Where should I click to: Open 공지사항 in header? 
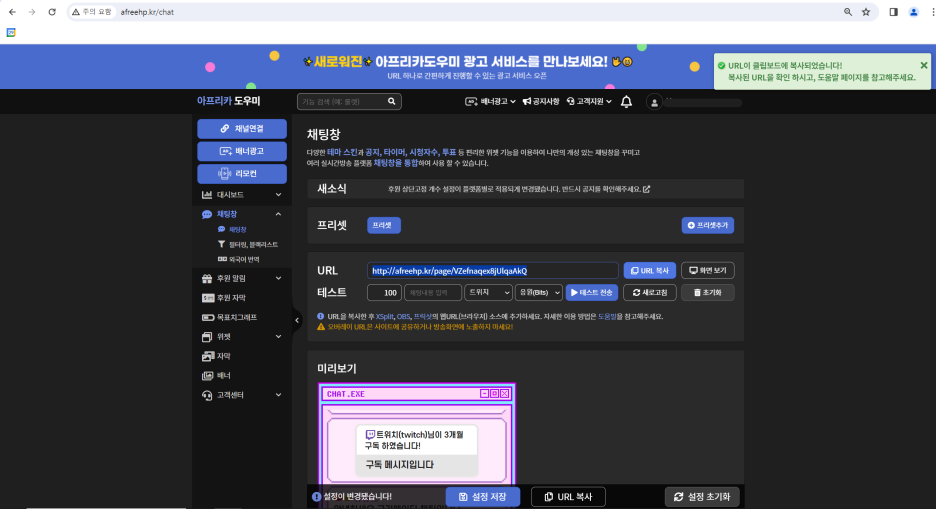point(541,101)
